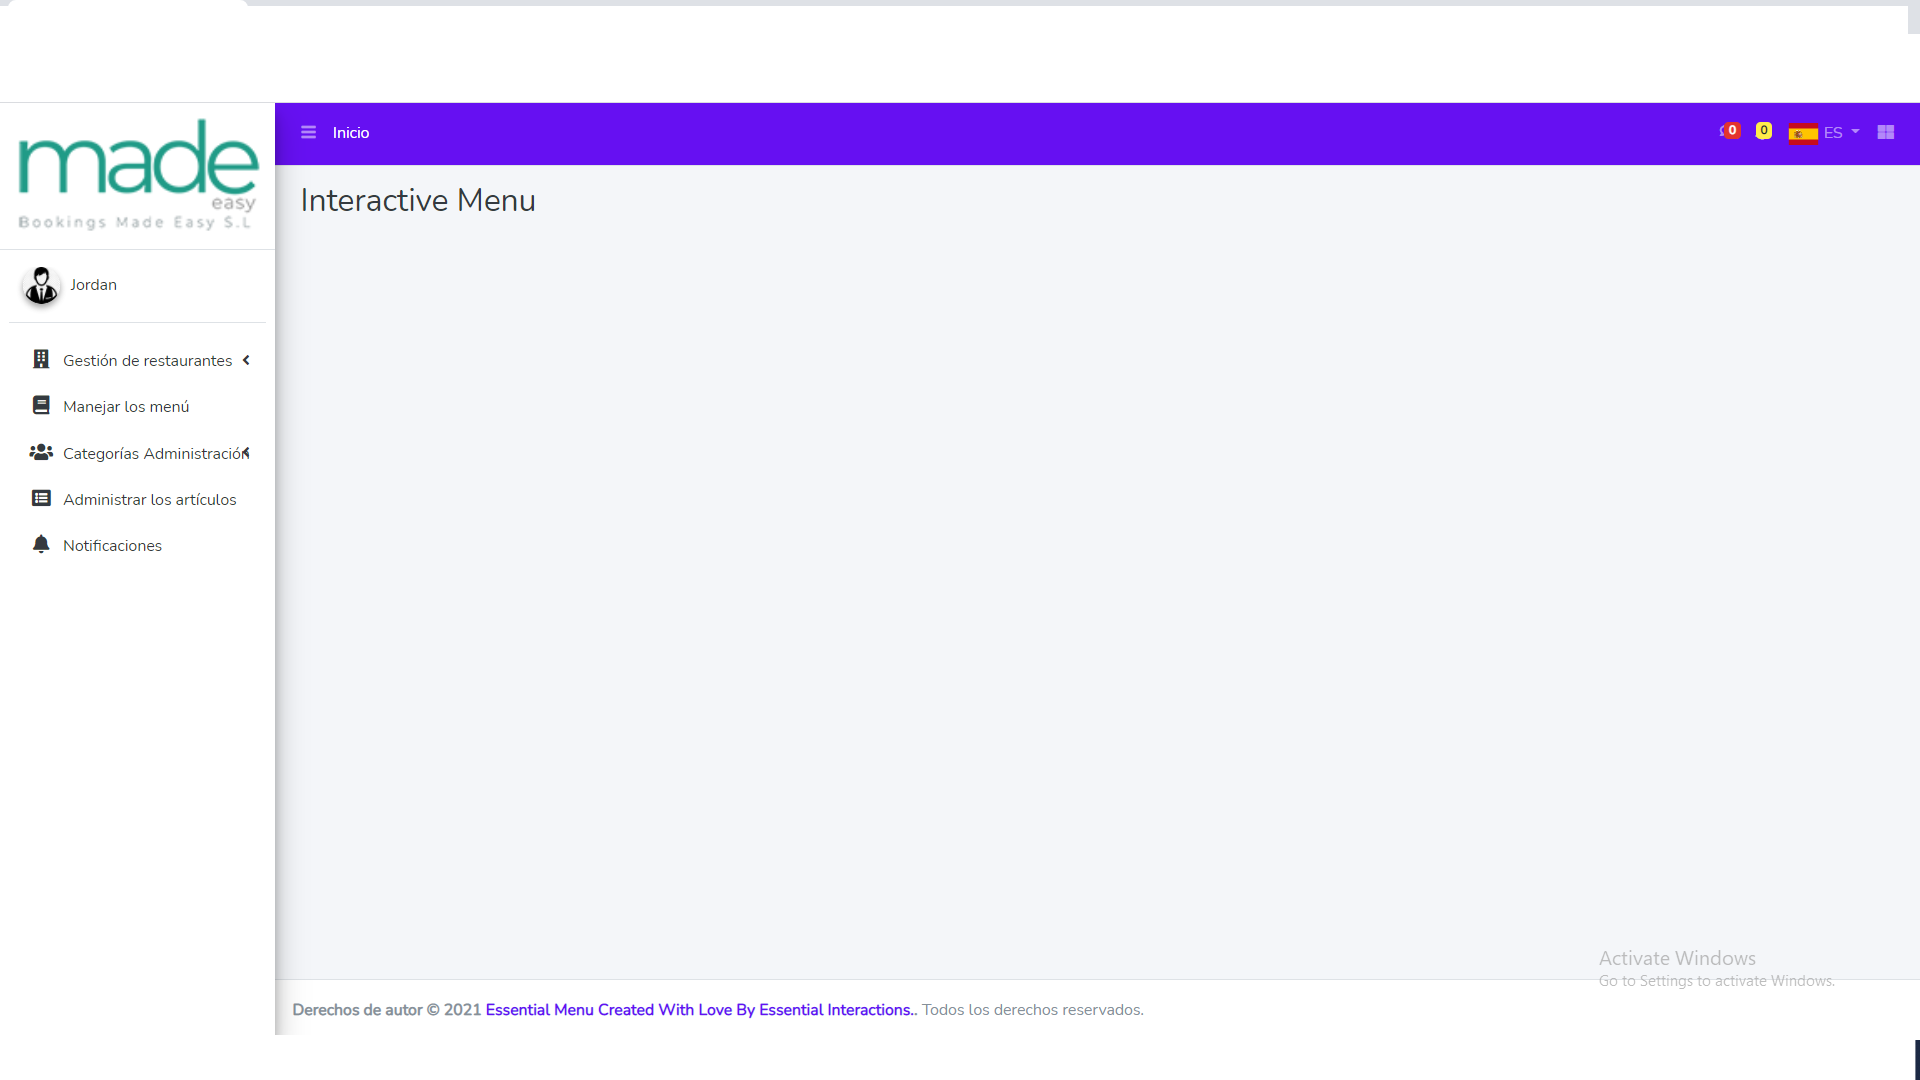Open messages icon with red 0 badge

point(1729,131)
